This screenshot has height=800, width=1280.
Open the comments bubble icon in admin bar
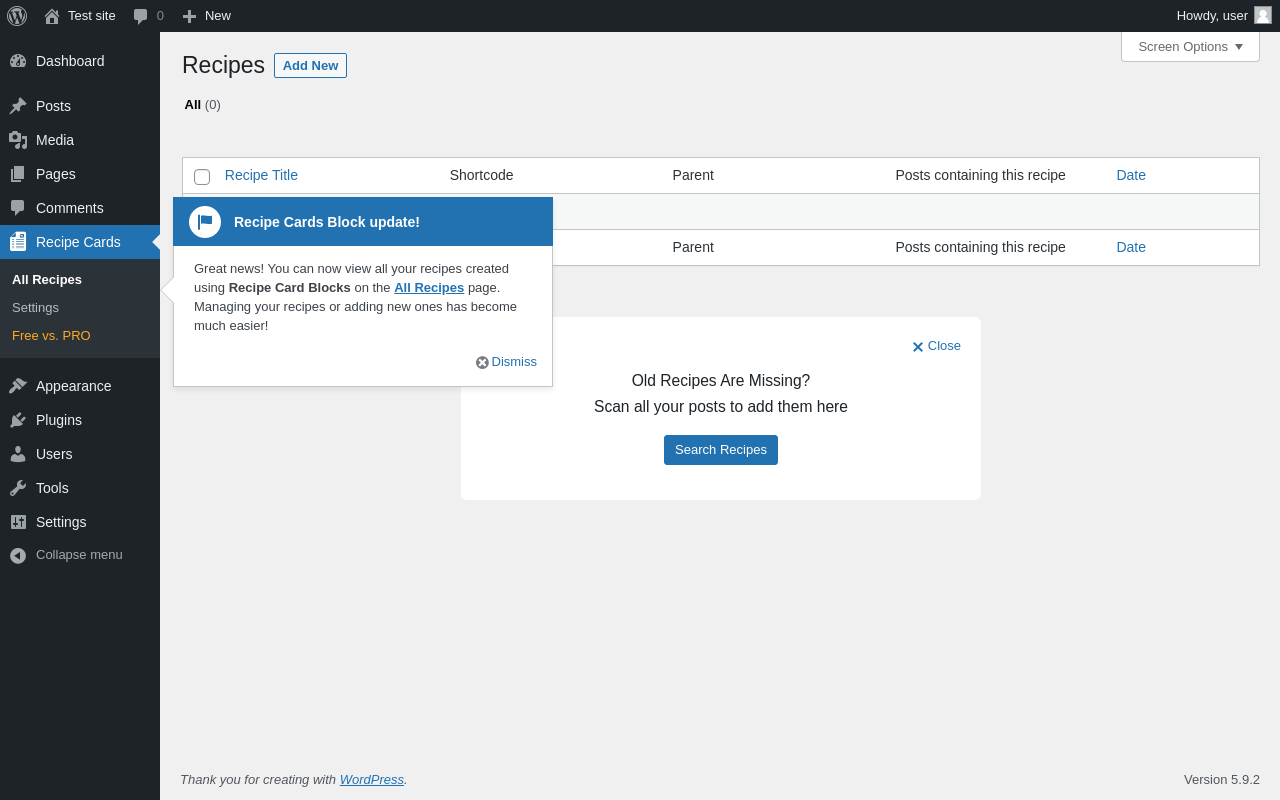tap(141, 16)
